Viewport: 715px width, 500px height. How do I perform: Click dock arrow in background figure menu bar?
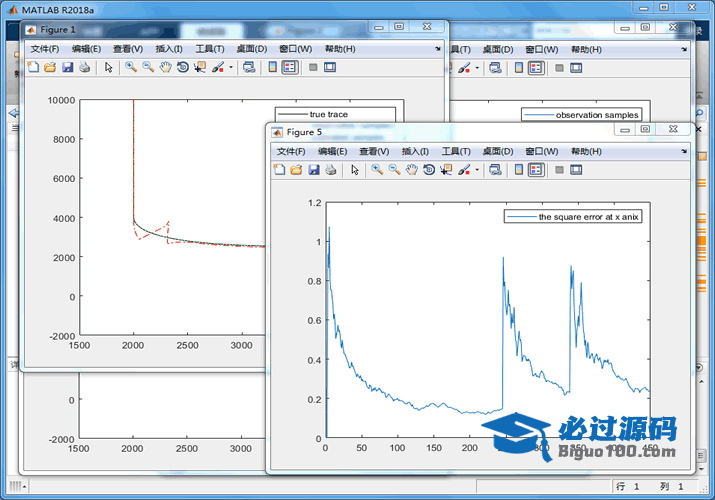[684, 49]
